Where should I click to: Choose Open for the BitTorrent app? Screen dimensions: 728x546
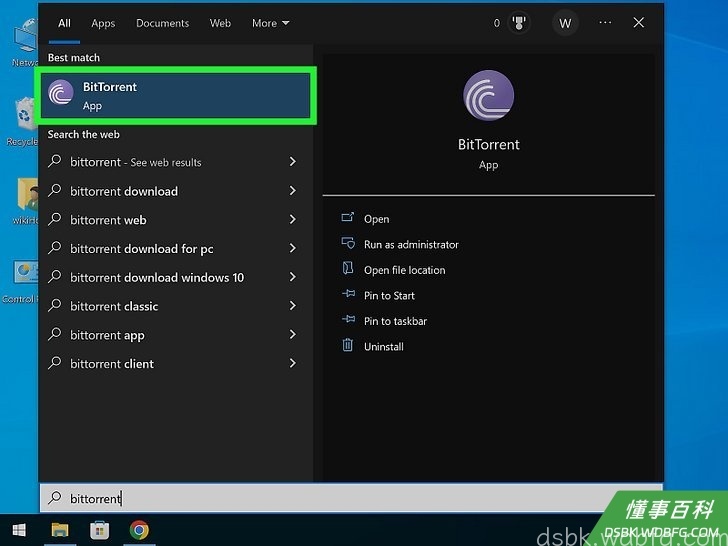377,219
